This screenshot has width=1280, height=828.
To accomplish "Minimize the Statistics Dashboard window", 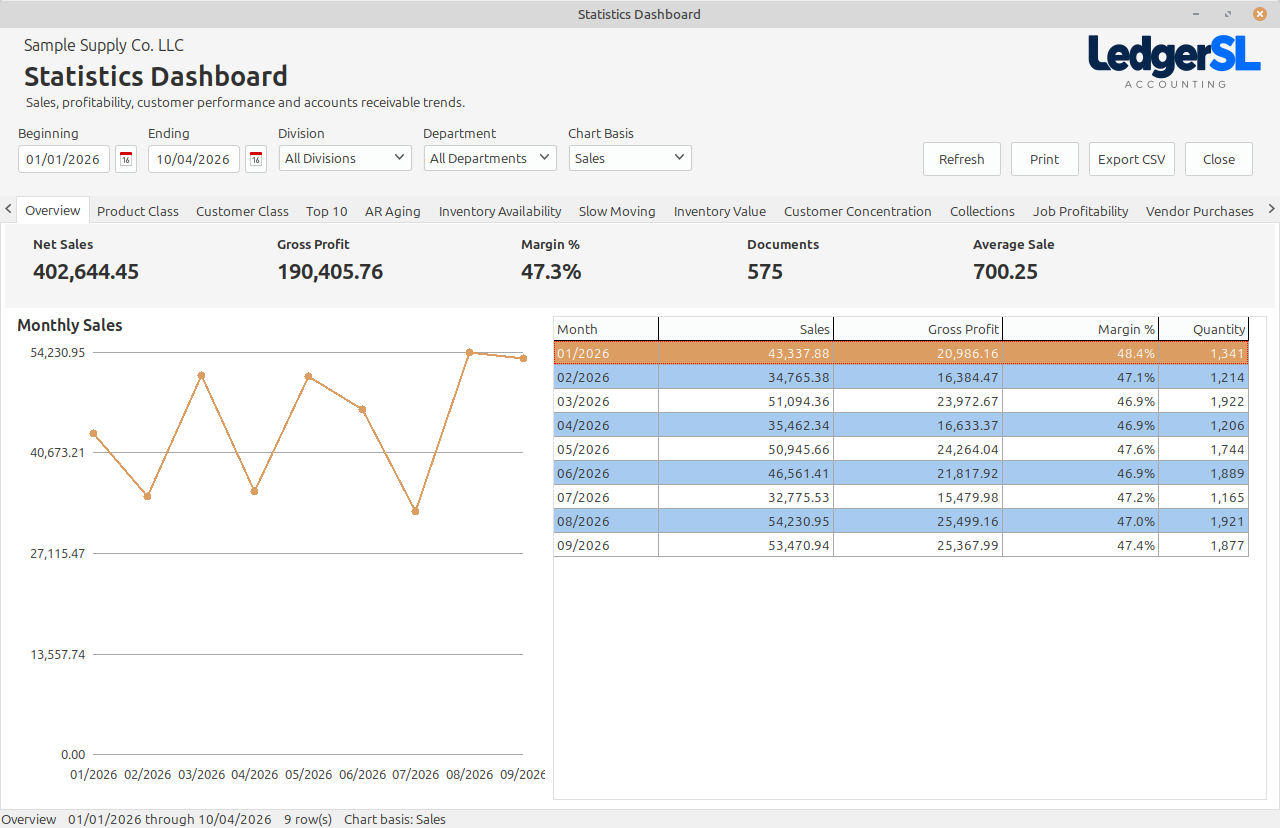I will coord(1197,14).
